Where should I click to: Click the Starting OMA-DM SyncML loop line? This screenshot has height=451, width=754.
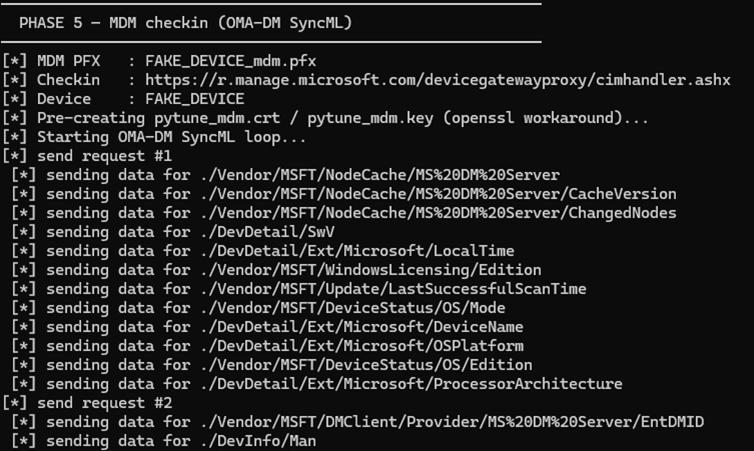coord(171,137)
